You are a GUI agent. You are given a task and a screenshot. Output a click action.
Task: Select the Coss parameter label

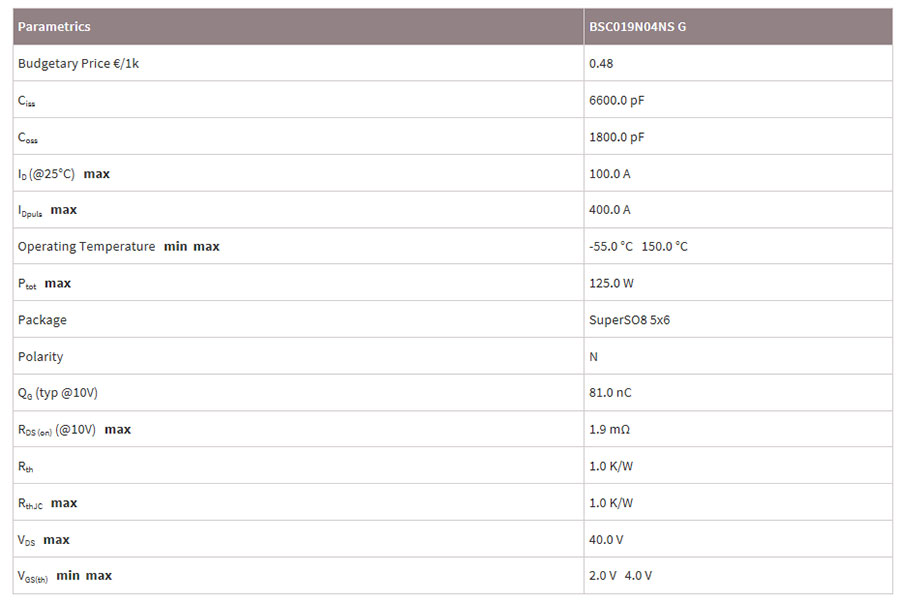pos(28,138)
